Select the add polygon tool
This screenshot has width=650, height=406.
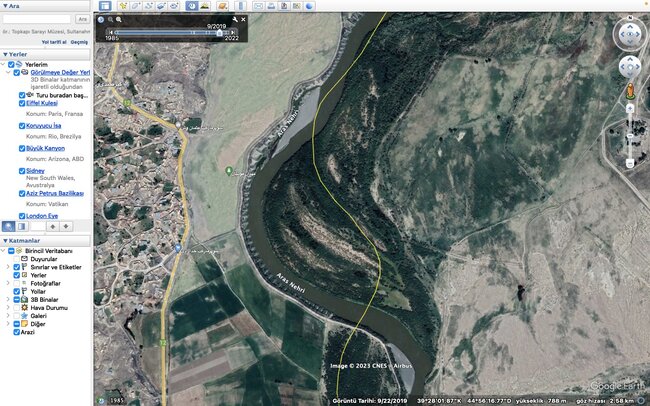tap(136, 6)
